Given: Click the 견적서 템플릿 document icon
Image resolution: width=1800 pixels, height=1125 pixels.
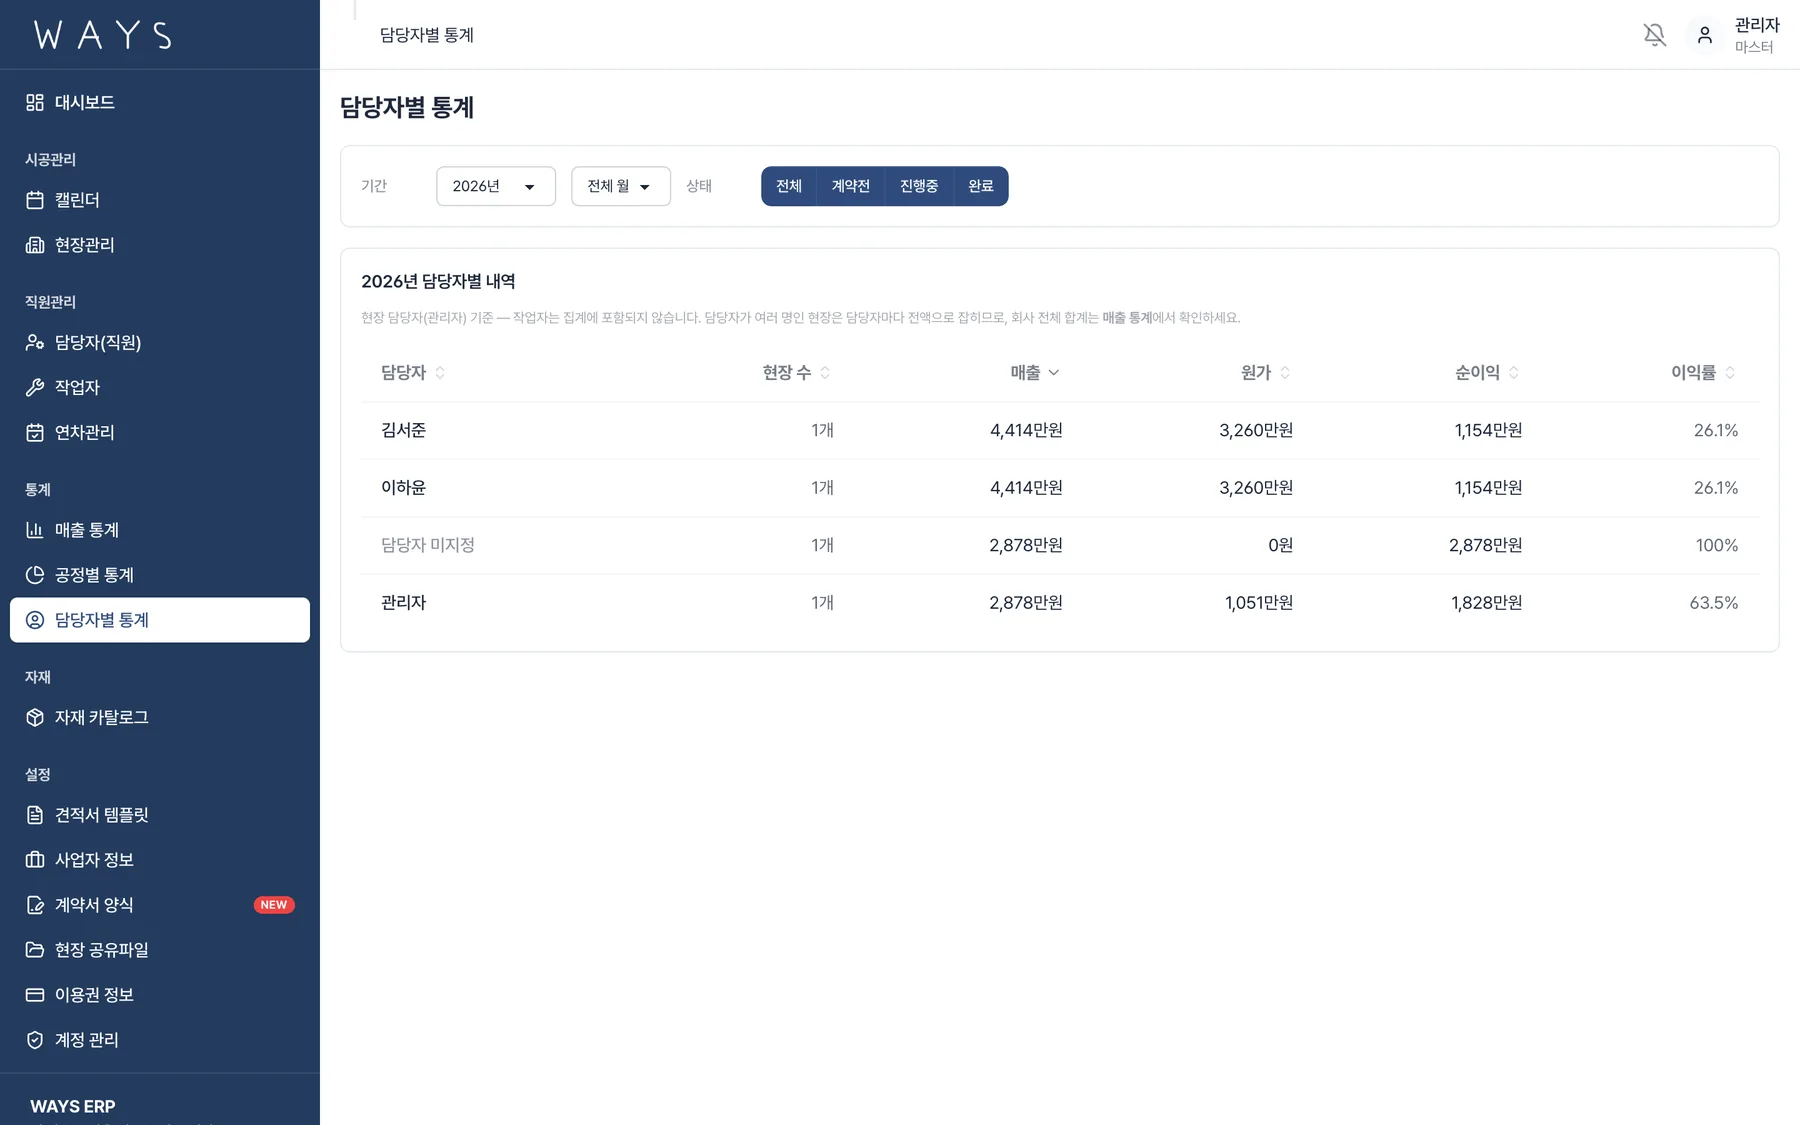Looking at the screenshot, I should (35, 815).
